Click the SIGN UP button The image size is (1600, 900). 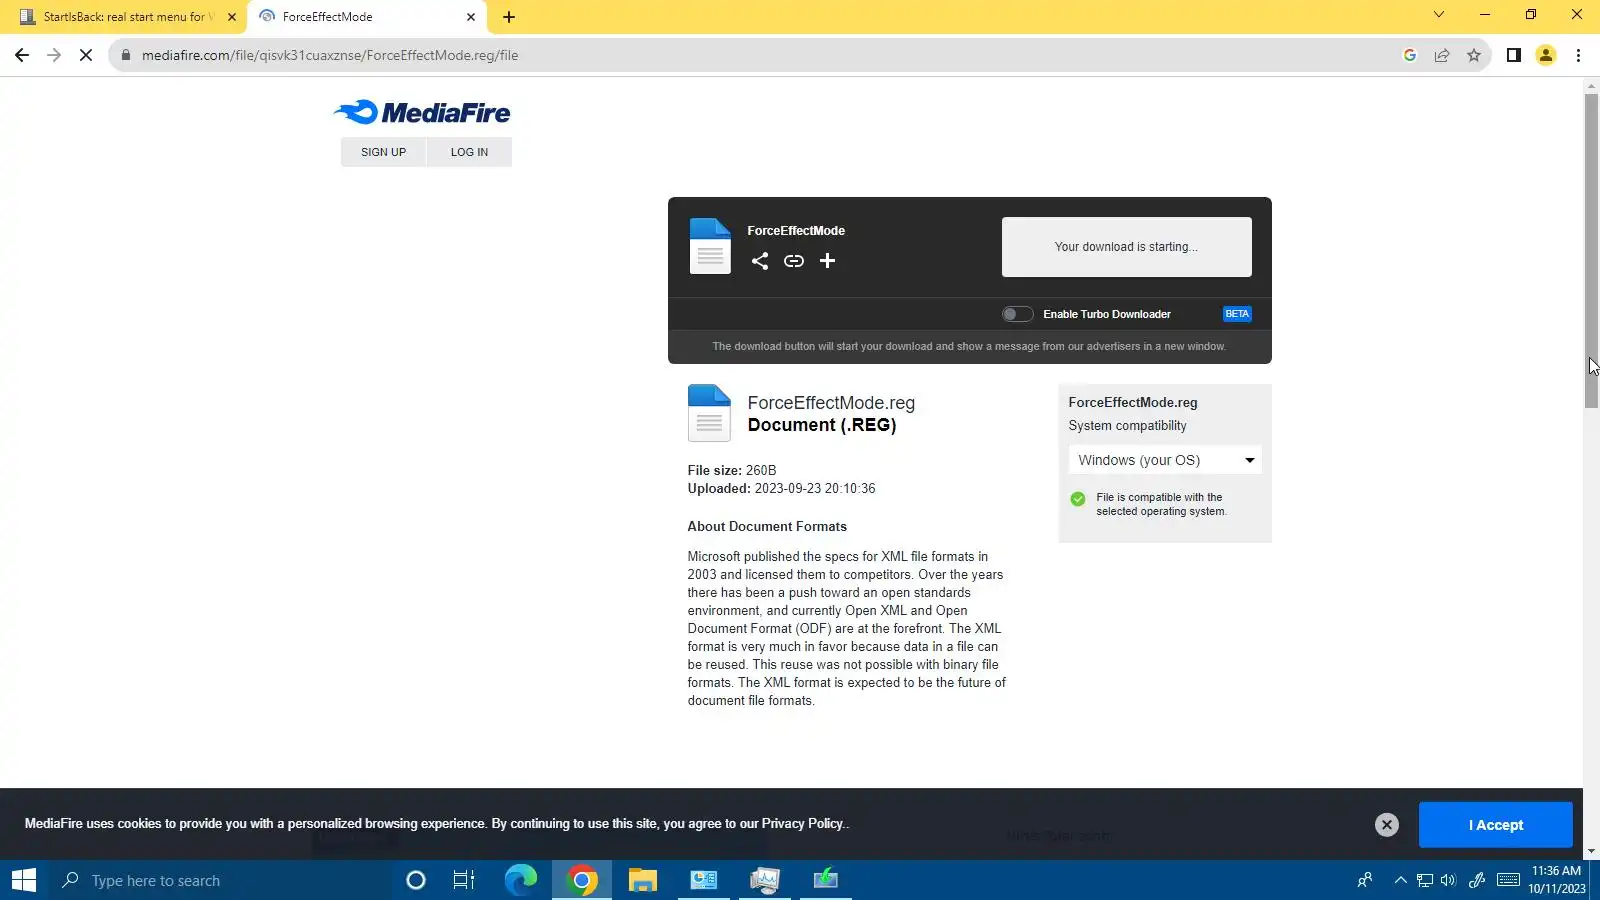click(x=383, y=152)
